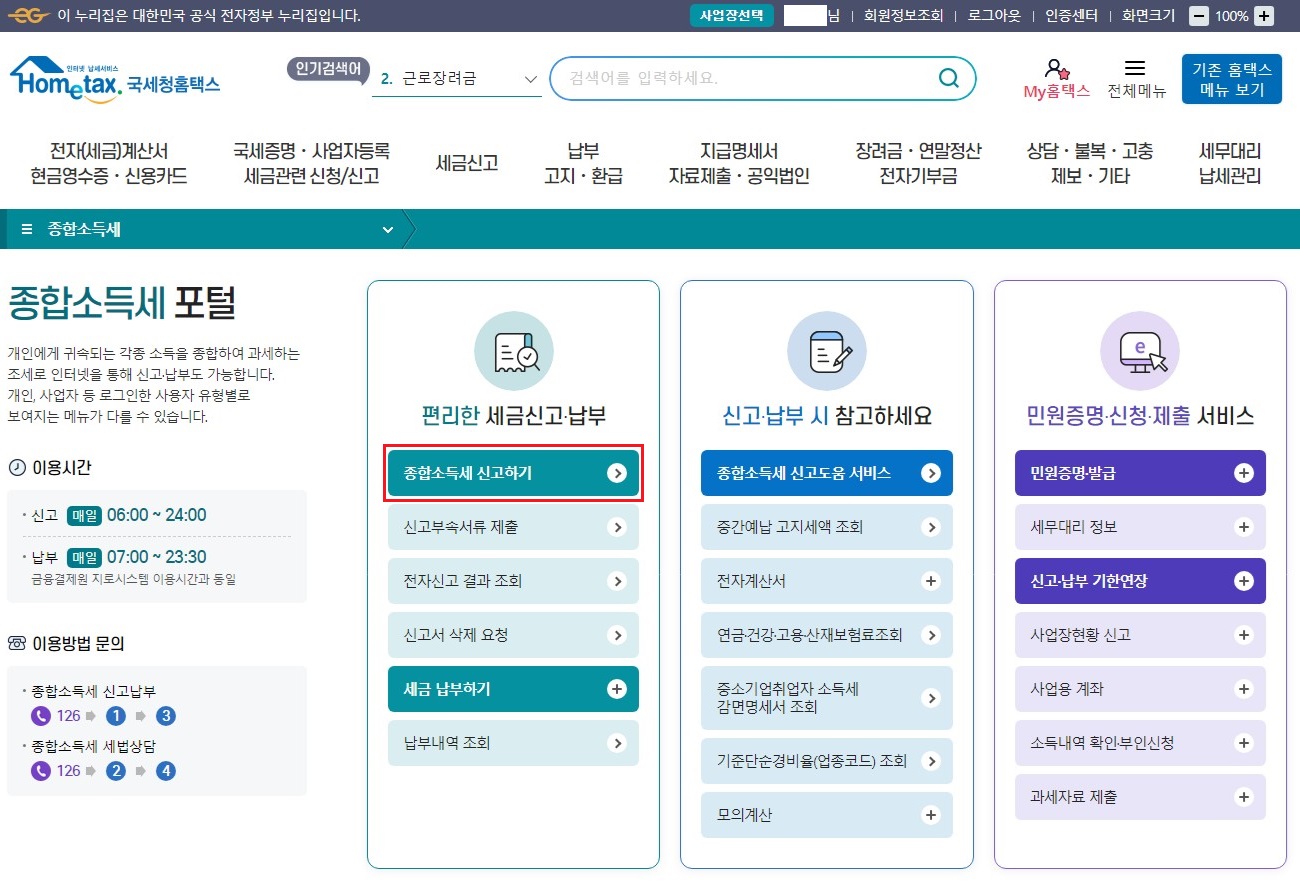This screenshot has height=885, width=1300.
Task: Click the 종합소득세 신고하기 label
Action: (x=467, y=473)
